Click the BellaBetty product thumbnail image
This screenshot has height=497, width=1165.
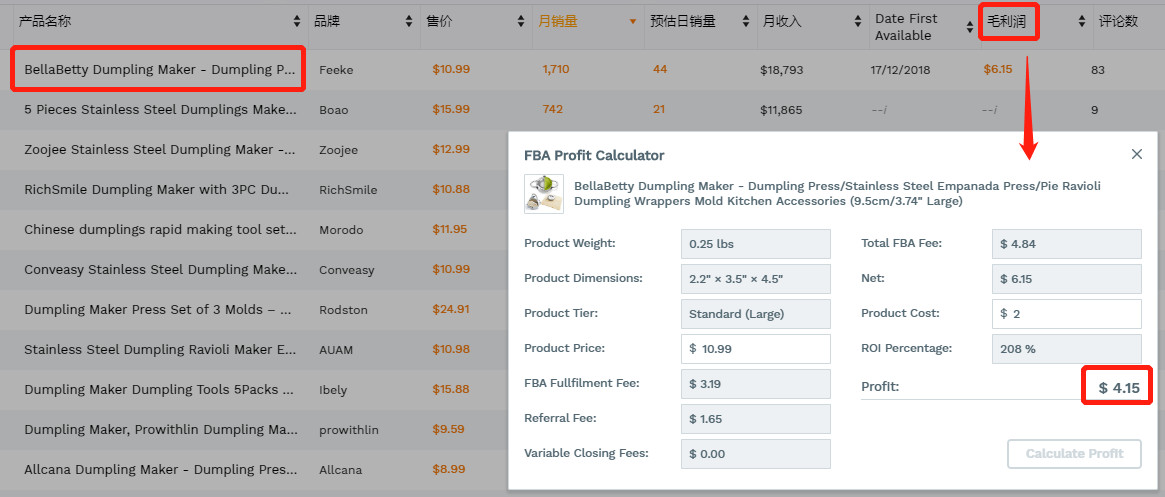coord(543,194)
